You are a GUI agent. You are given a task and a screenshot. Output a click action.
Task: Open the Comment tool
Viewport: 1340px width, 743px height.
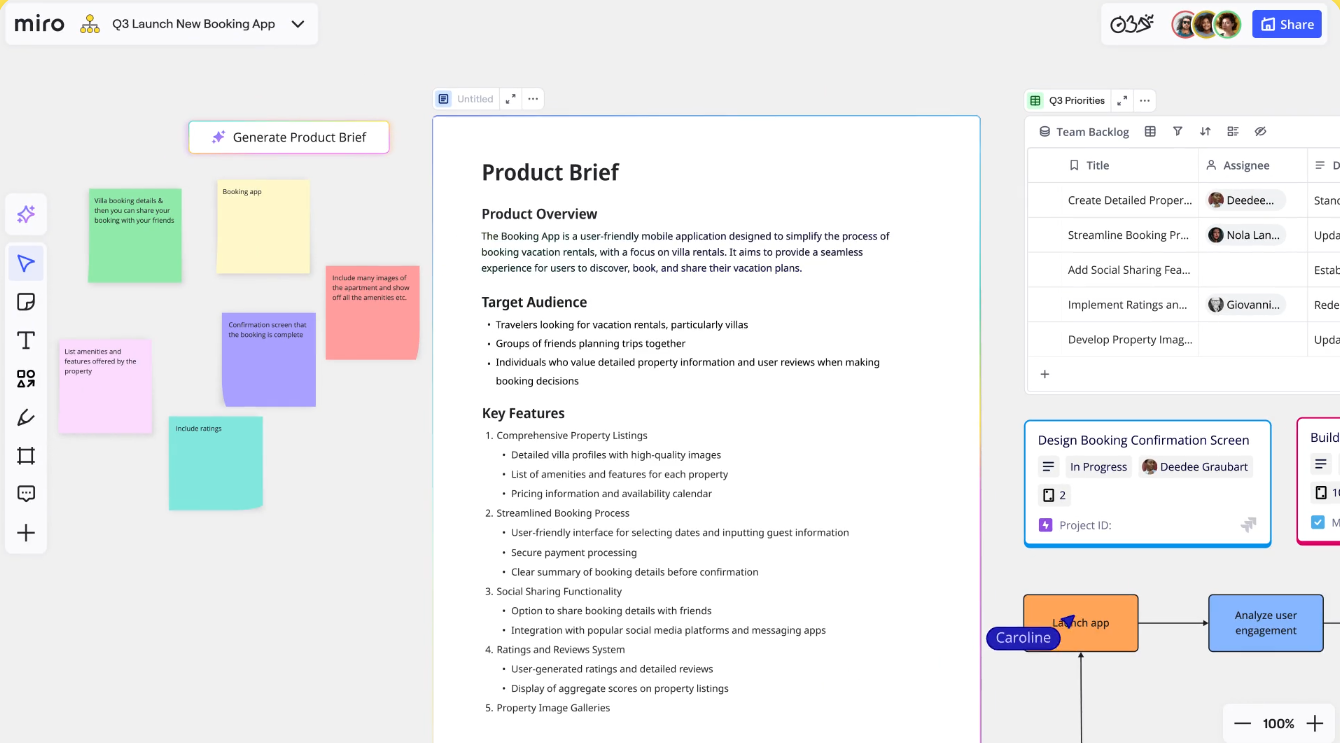(26, 494)
